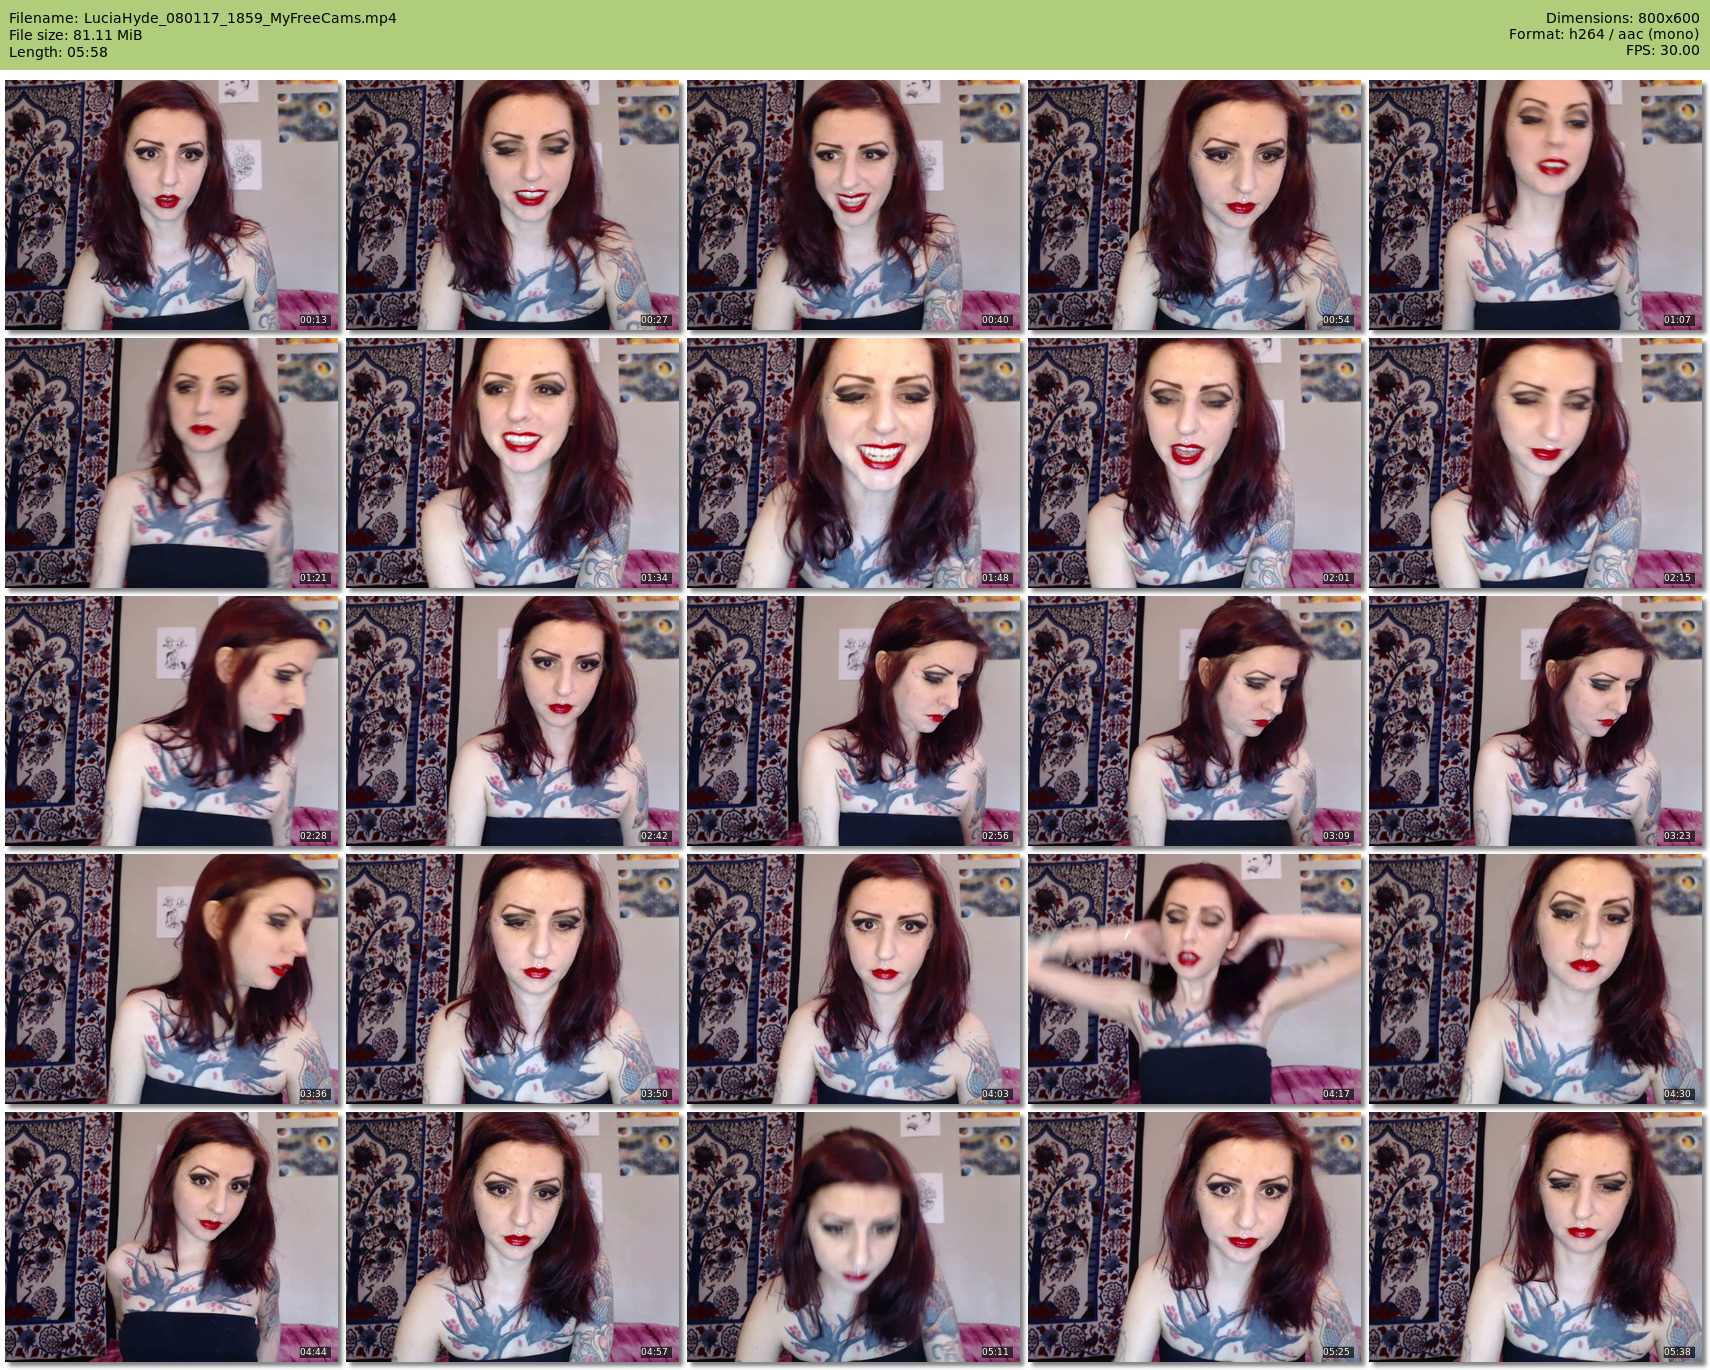Open the frame captured at 01:07
Image resolution: width=1710 pixels, height=1370 pixels.
[x=1535, y=205]
